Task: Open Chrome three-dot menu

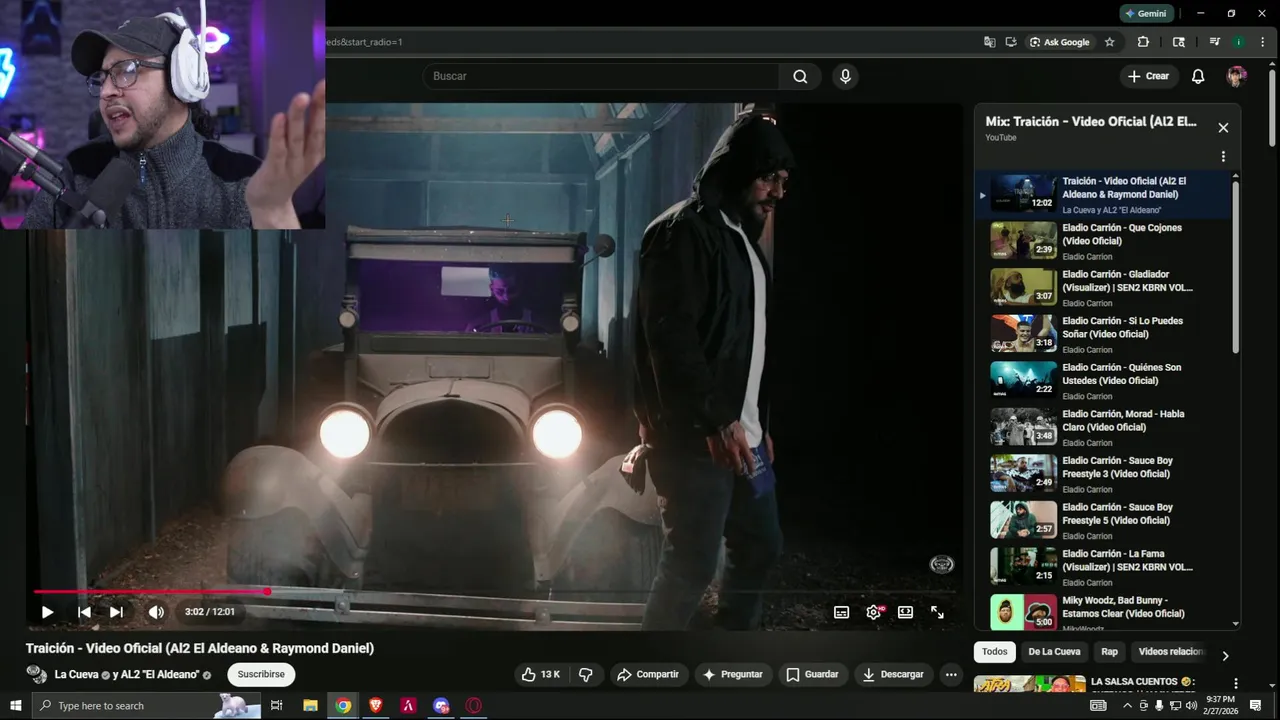Action: tap(1263, 42)
